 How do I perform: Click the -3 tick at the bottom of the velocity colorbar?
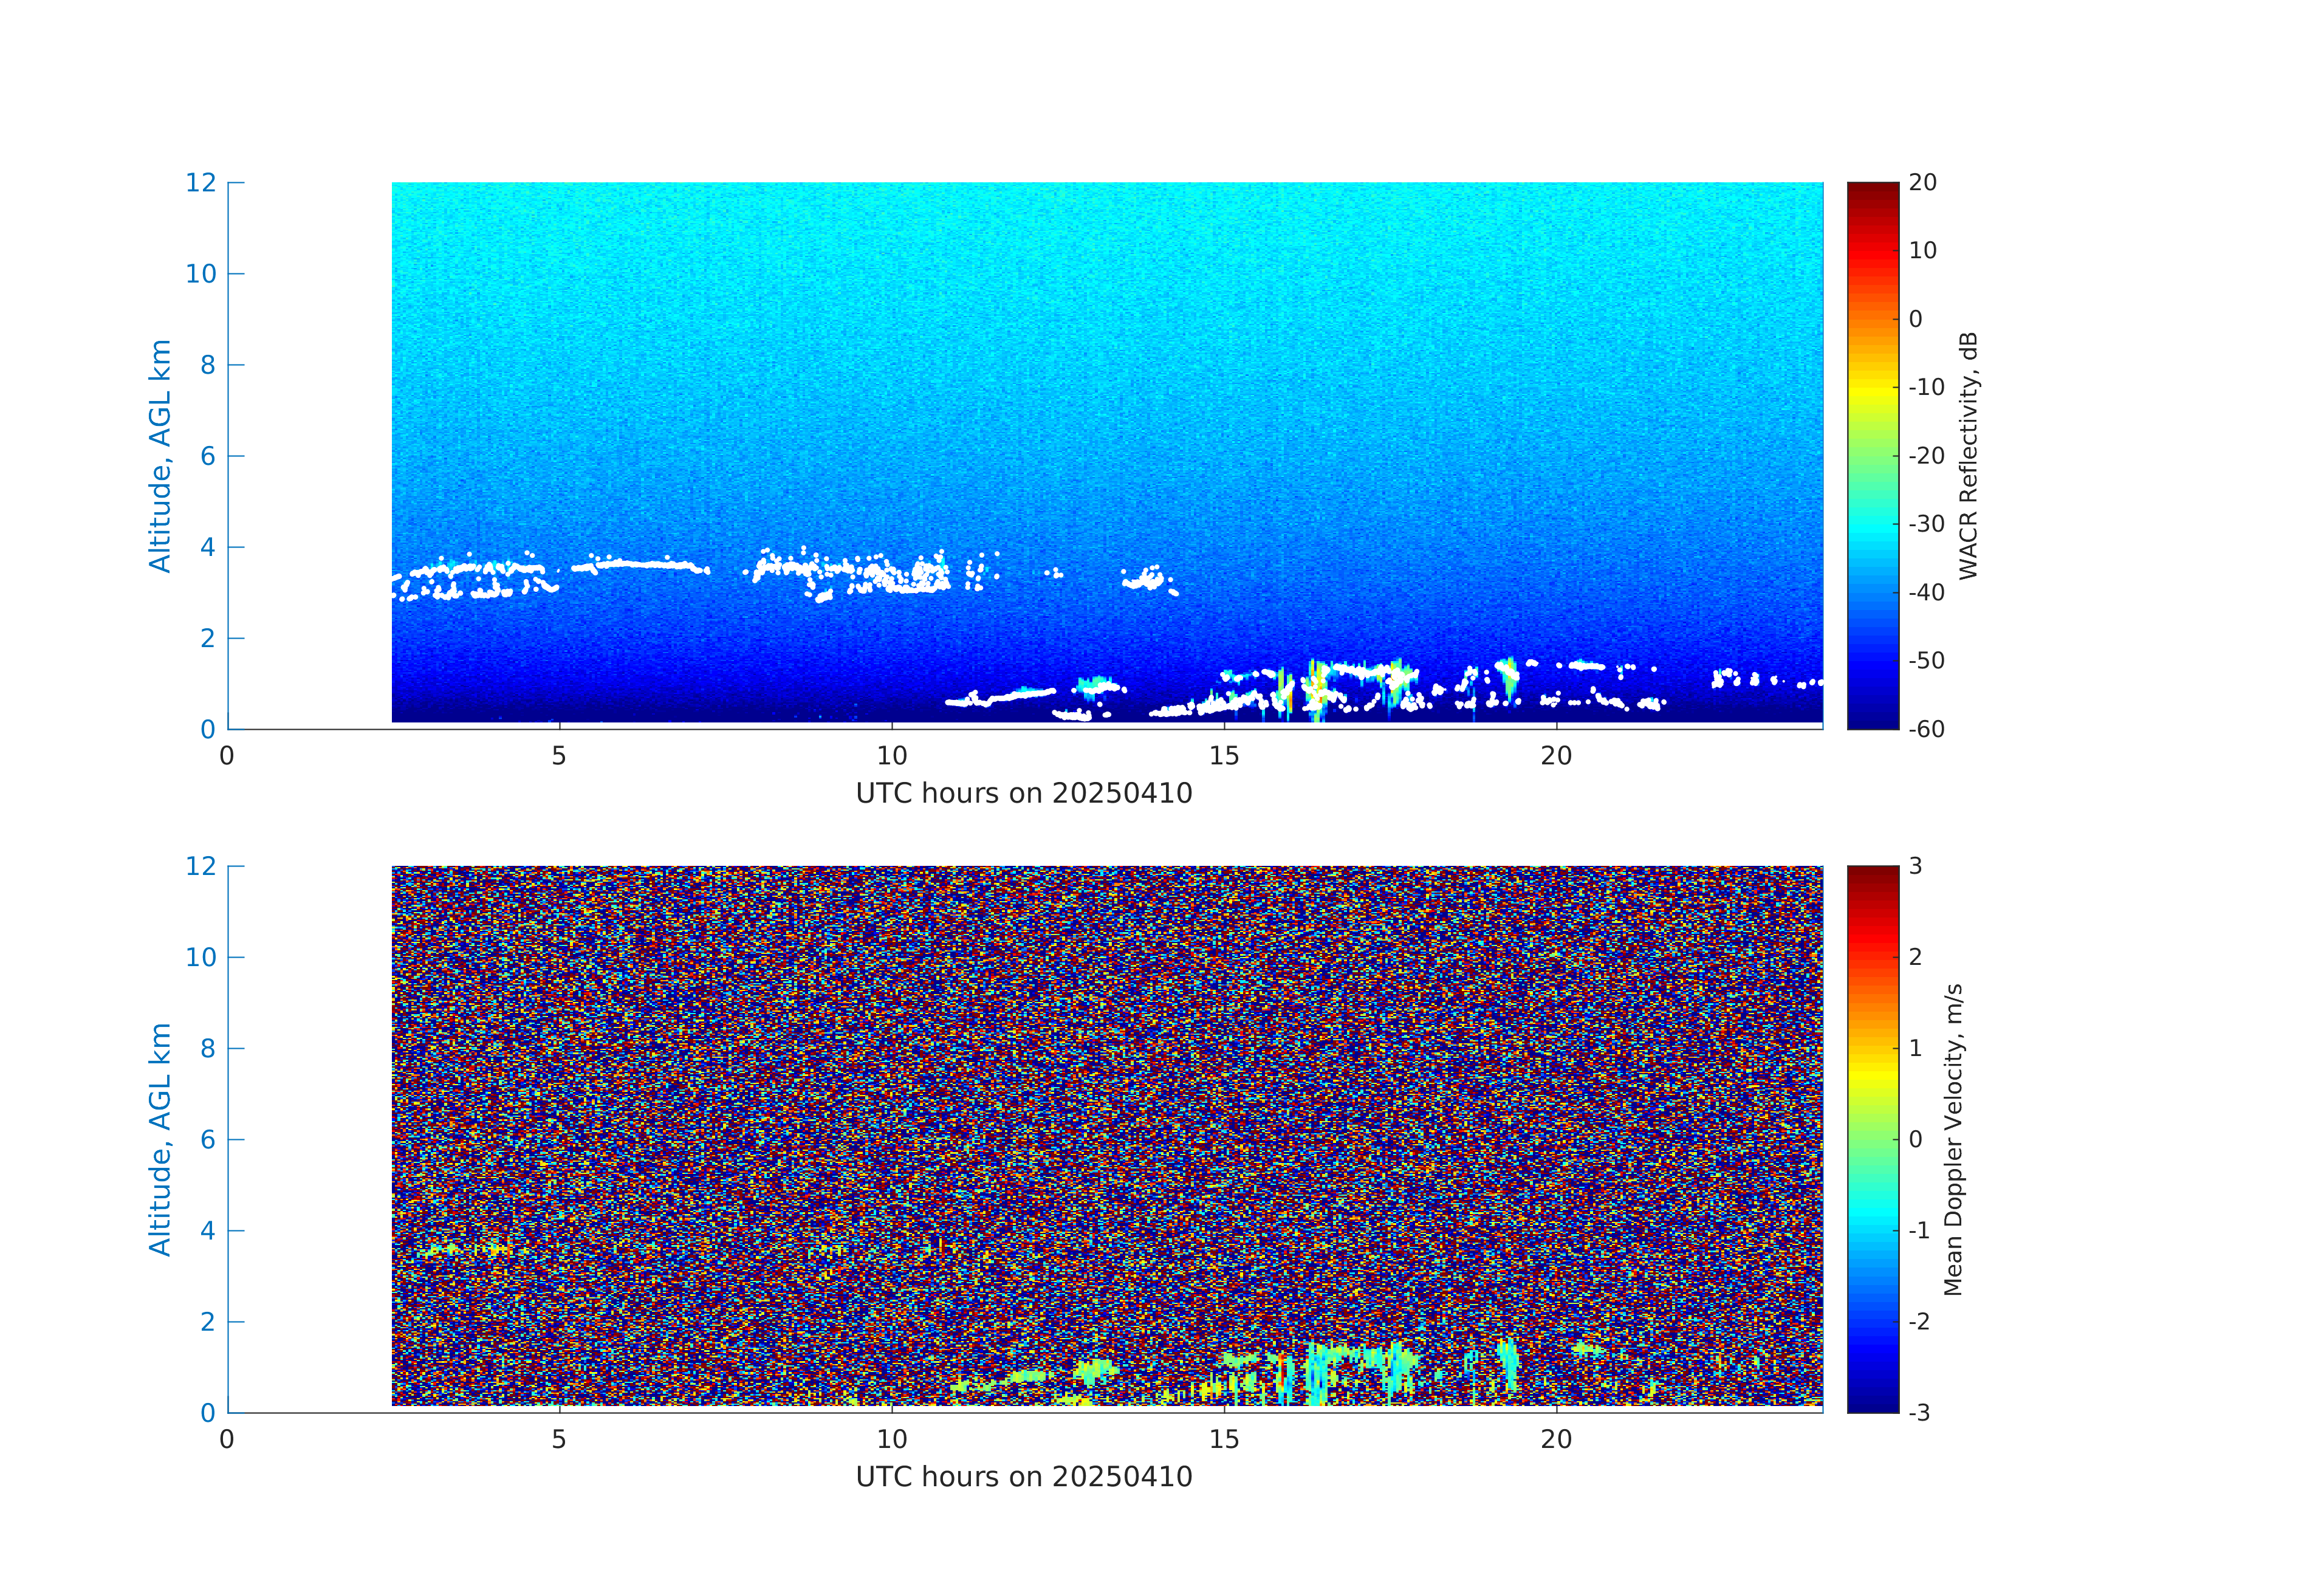tap(1918, 1413)
